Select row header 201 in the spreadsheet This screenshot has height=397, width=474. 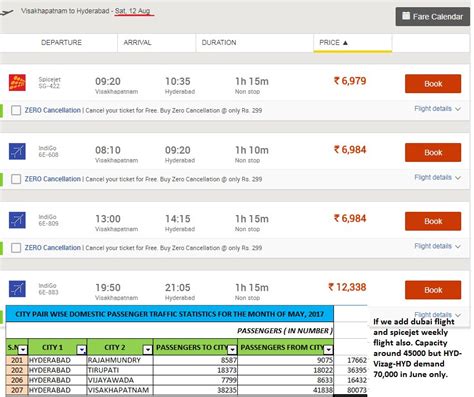17,360
